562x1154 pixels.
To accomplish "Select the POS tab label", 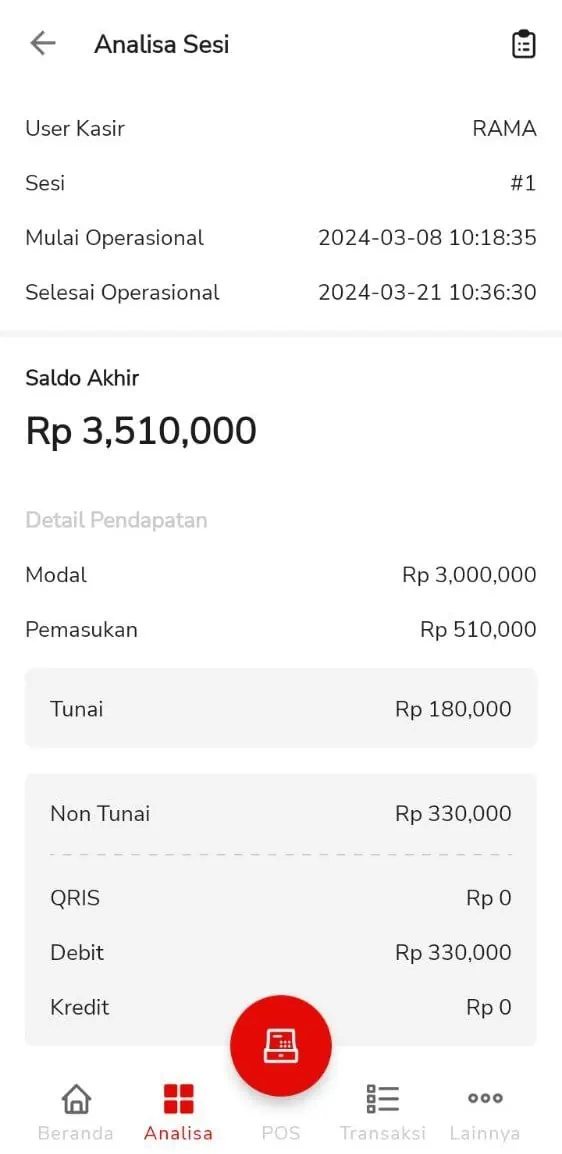I will tap(281, 1133).
